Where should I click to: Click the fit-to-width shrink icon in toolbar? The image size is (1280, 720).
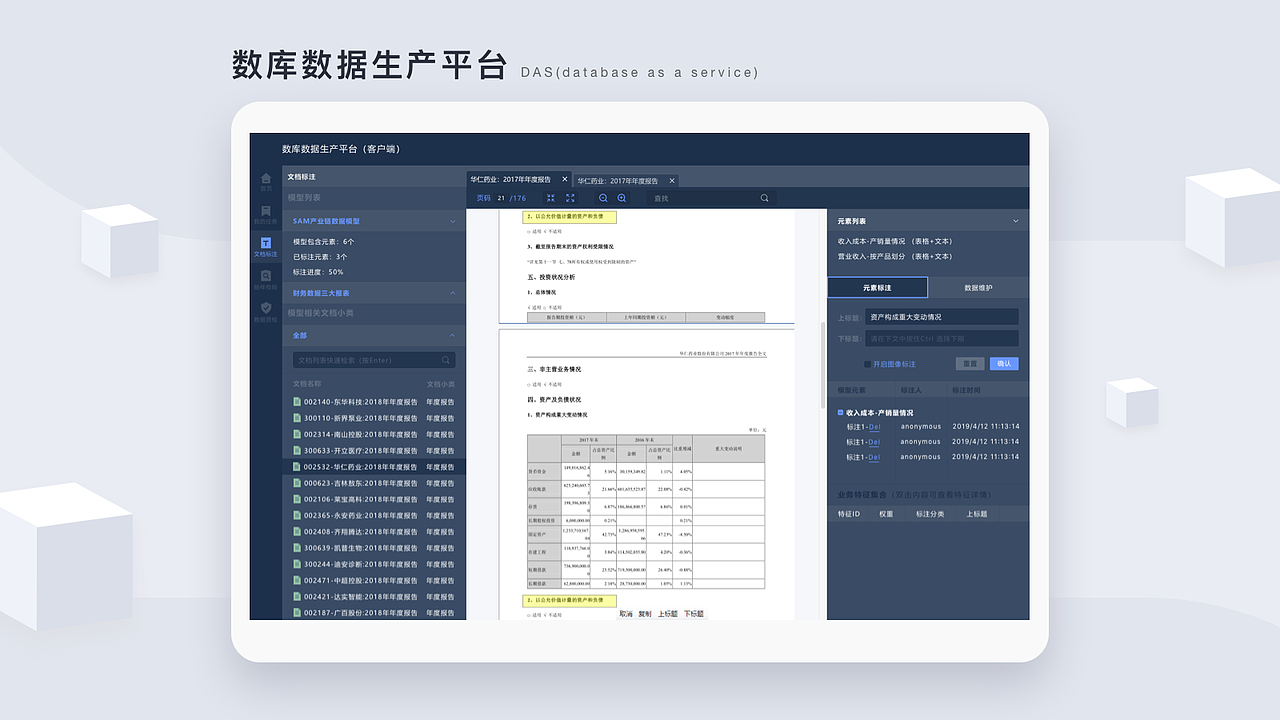coord(550,198)
